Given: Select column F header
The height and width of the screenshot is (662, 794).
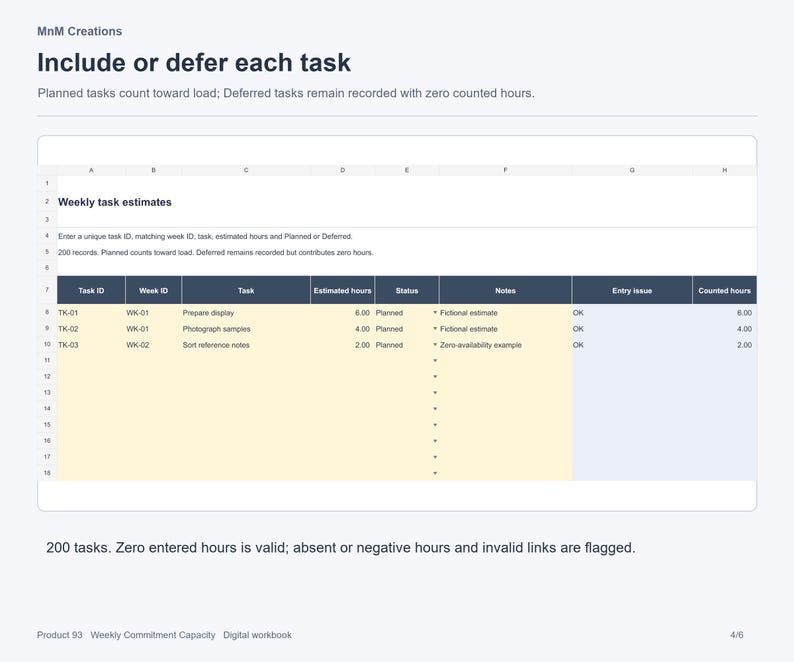Looking at the screenshot, I should (x=505, y=170).
